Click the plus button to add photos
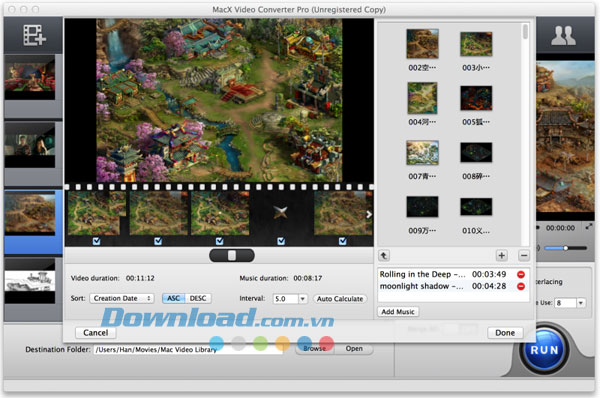600x398 pixels. tap(501, 255)
